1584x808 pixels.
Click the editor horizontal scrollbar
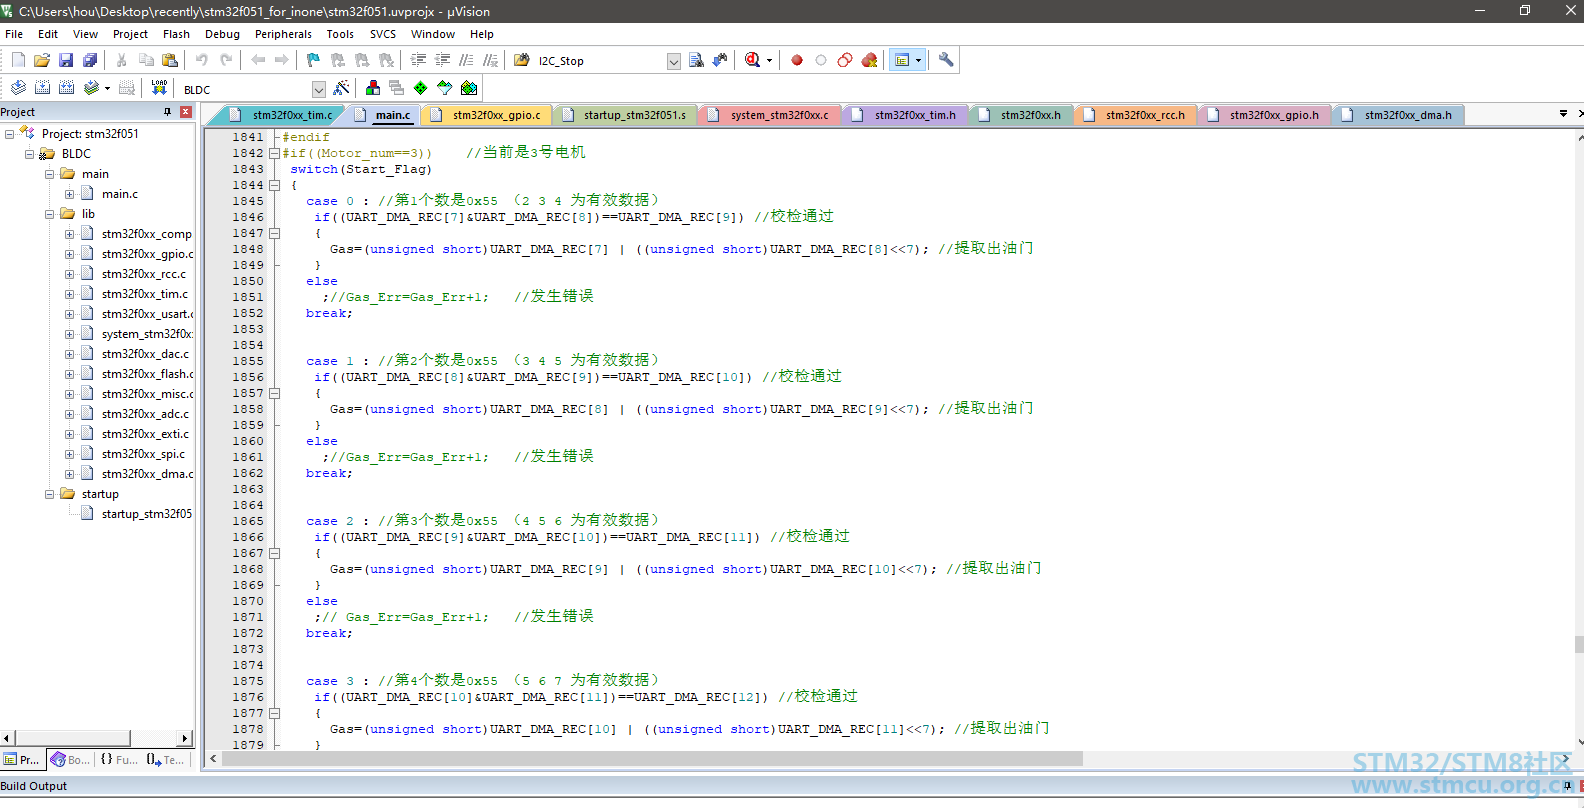click(652, 759)
